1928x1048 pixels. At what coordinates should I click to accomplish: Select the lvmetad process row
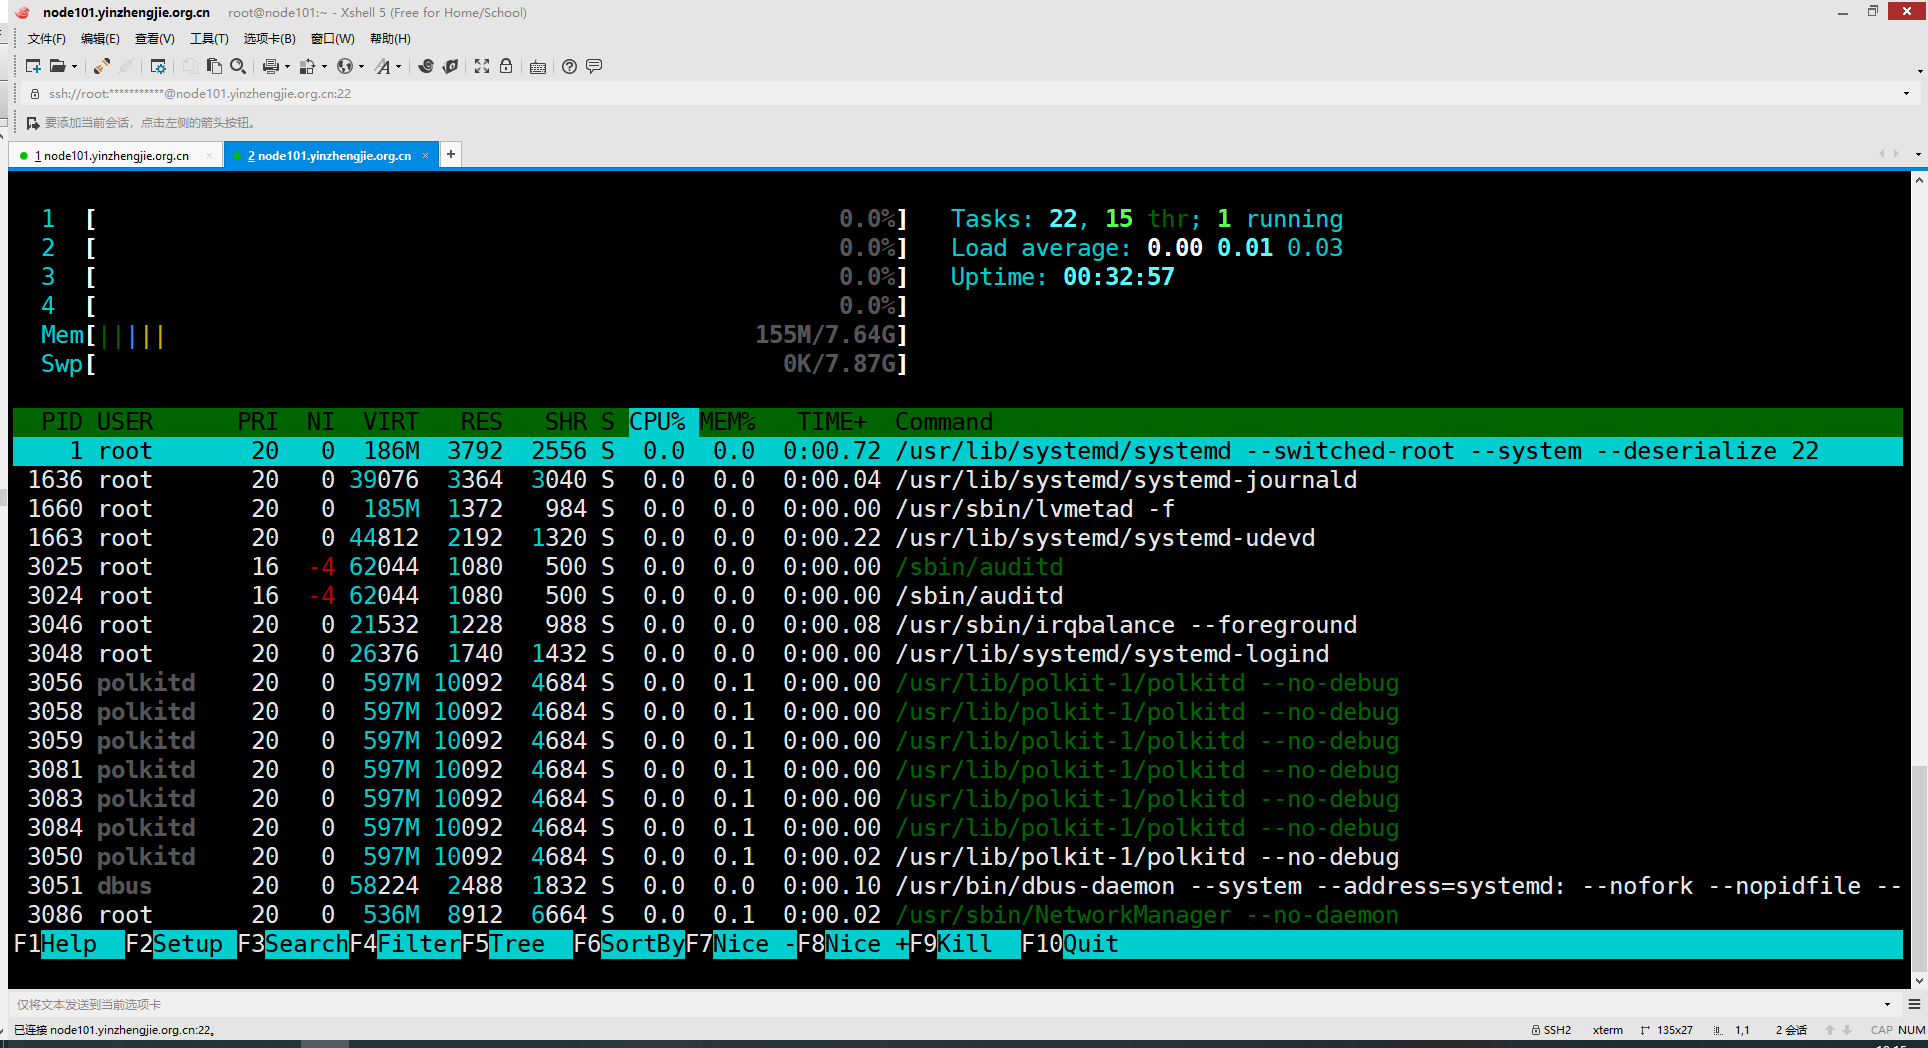coord(958,509)
